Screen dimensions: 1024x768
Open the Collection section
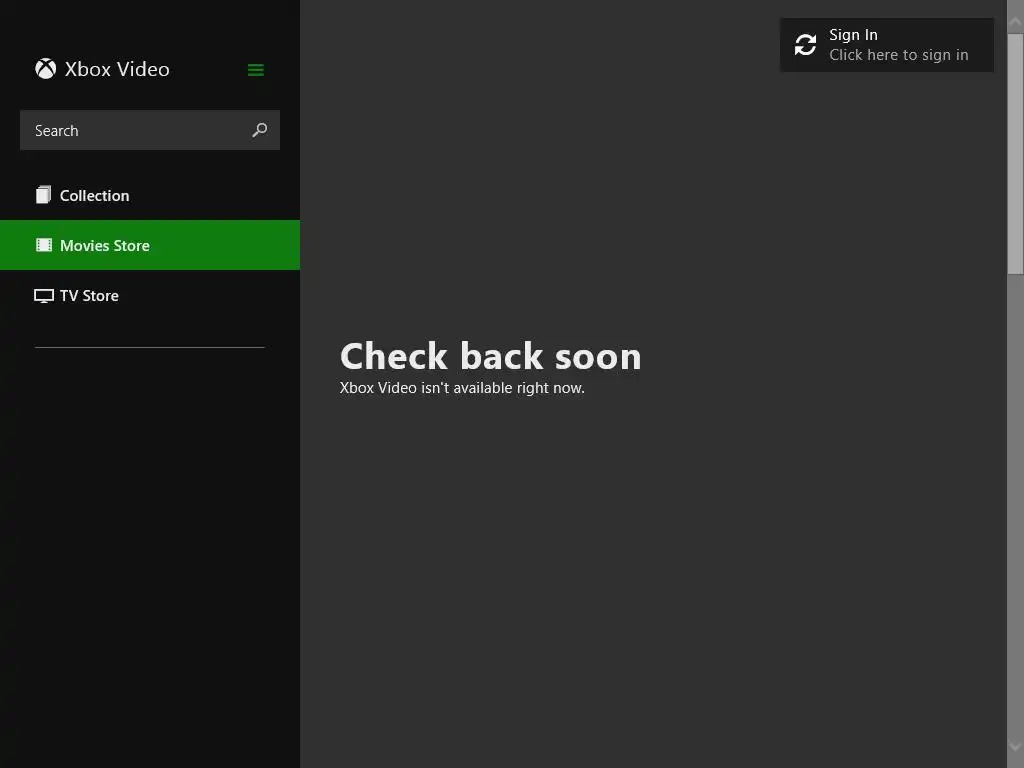click(150, 195)
